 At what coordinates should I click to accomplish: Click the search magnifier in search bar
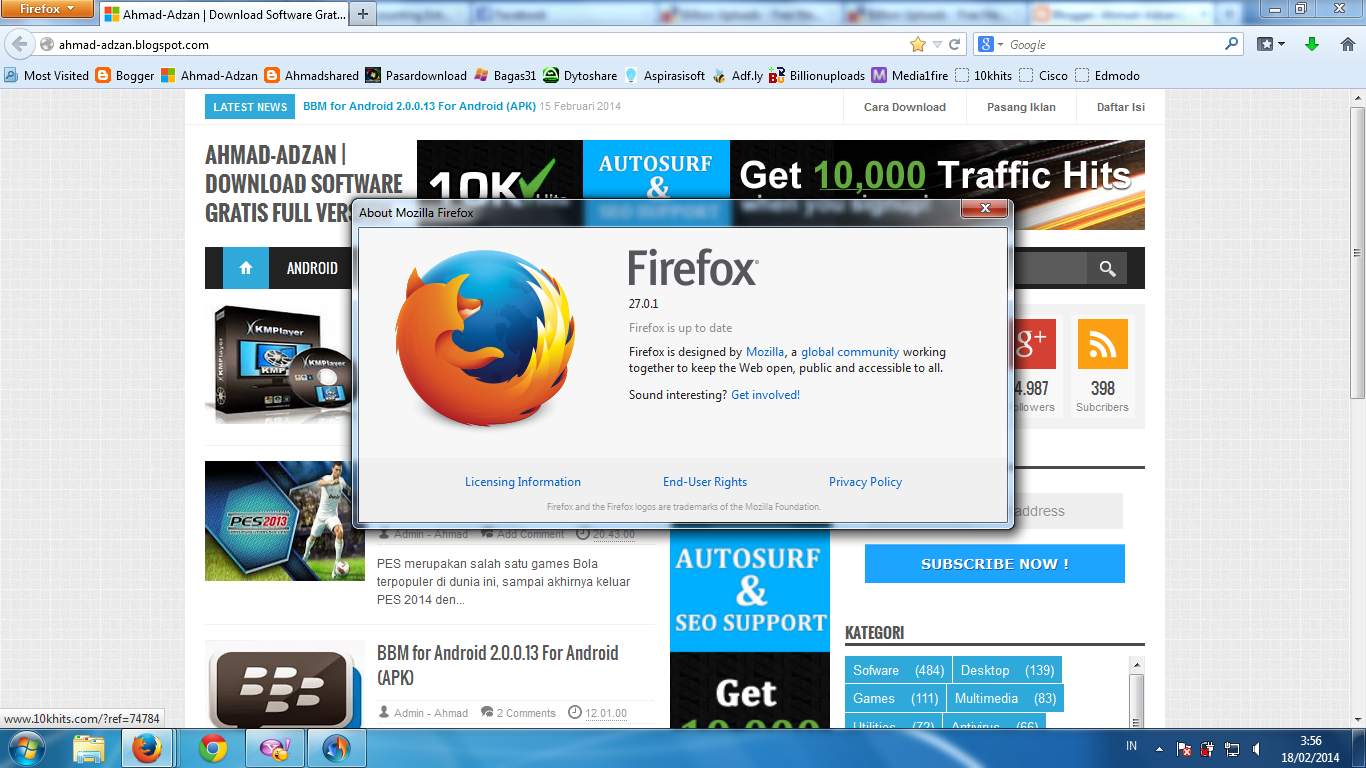(1231, 45)
